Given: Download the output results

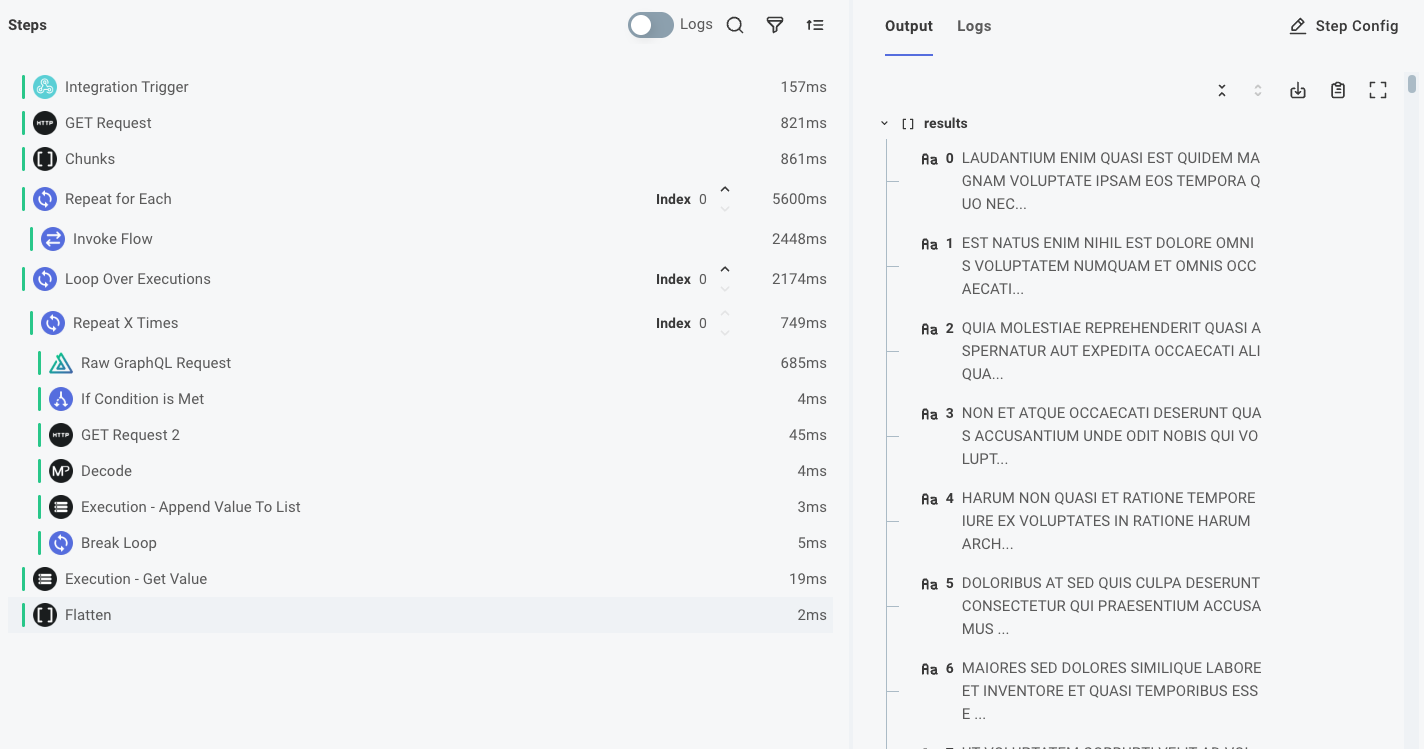Looking at the screenshot, I should [x=1298, y=91].
